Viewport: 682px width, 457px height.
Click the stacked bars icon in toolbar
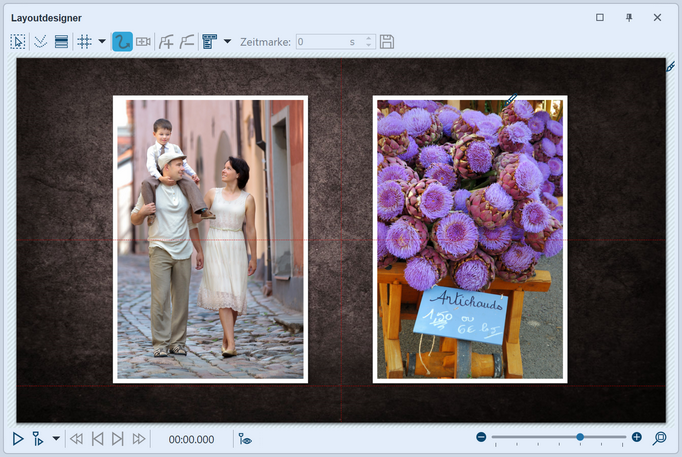tap(61, 42)
